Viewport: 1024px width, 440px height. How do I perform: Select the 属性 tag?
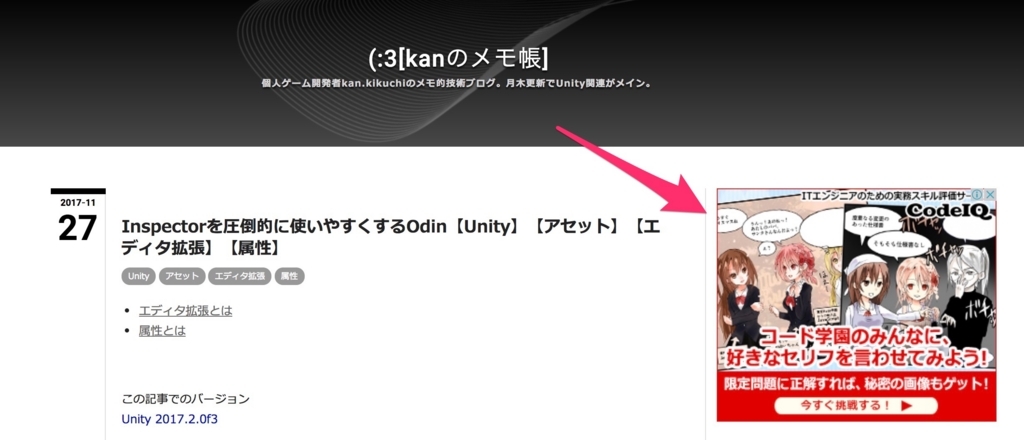coord(289,276)
